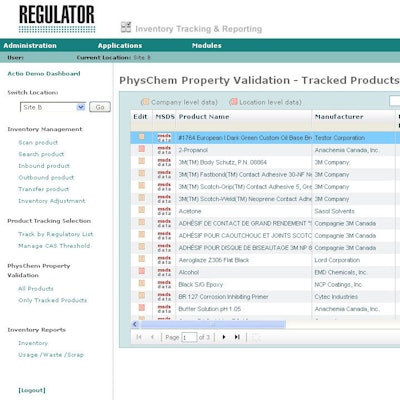Screen dimensions: 400x400
Task: Go to next page of products
Action: pyautogui.click(x=224, y=337)
